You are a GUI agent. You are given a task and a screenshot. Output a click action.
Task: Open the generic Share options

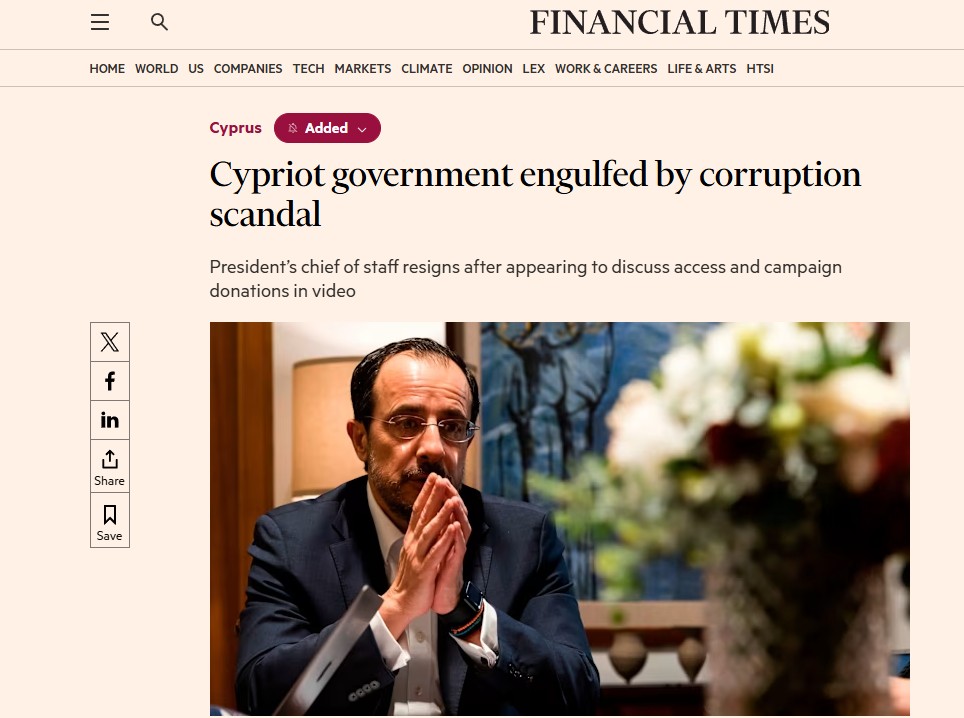109,466
